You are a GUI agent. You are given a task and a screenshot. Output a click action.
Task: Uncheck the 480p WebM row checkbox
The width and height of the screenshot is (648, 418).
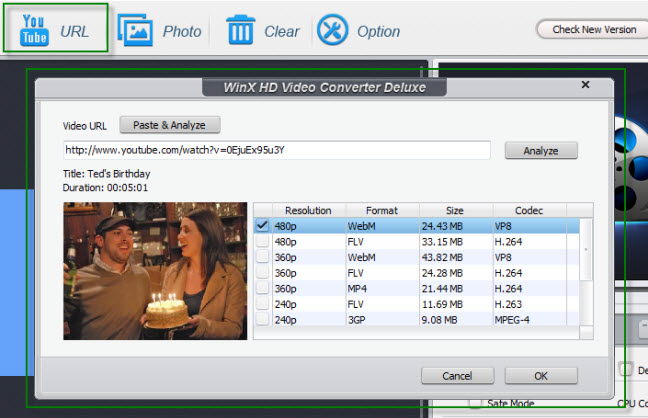tap(262, 226)
